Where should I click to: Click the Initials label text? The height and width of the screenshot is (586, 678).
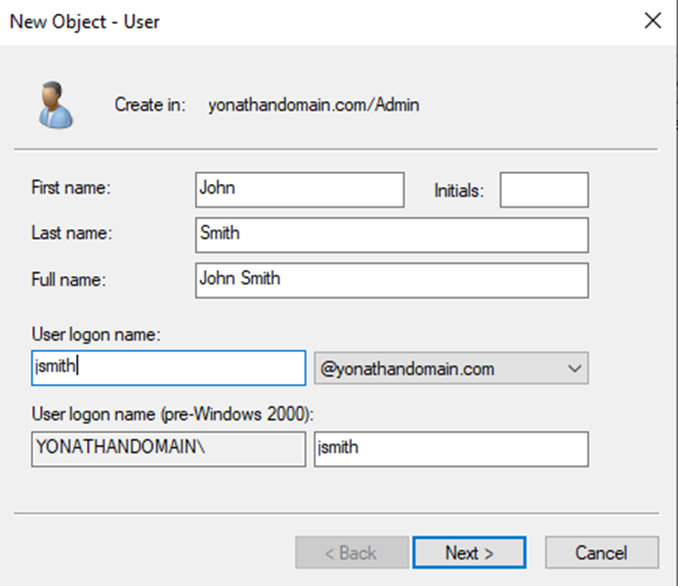pyautogui.click(x=459, y=190)
